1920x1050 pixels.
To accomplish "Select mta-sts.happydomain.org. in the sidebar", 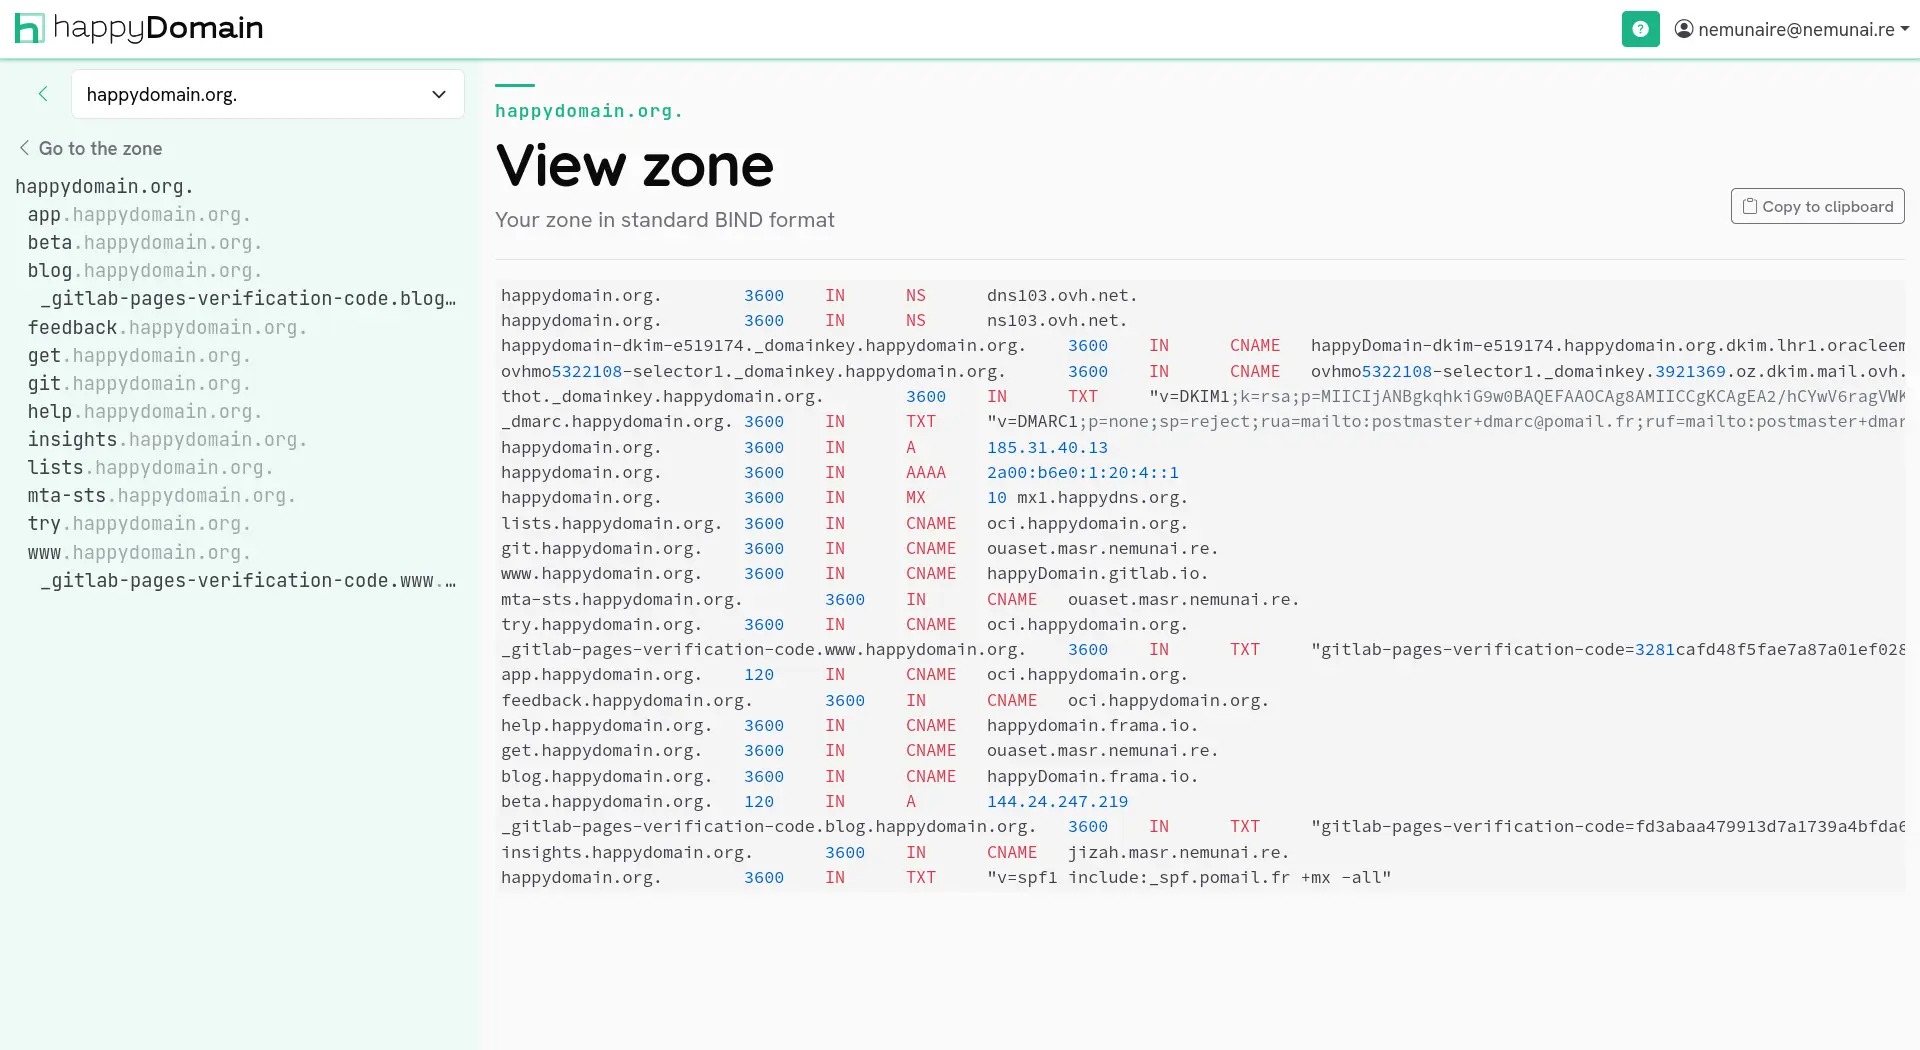I will [161, 495].
